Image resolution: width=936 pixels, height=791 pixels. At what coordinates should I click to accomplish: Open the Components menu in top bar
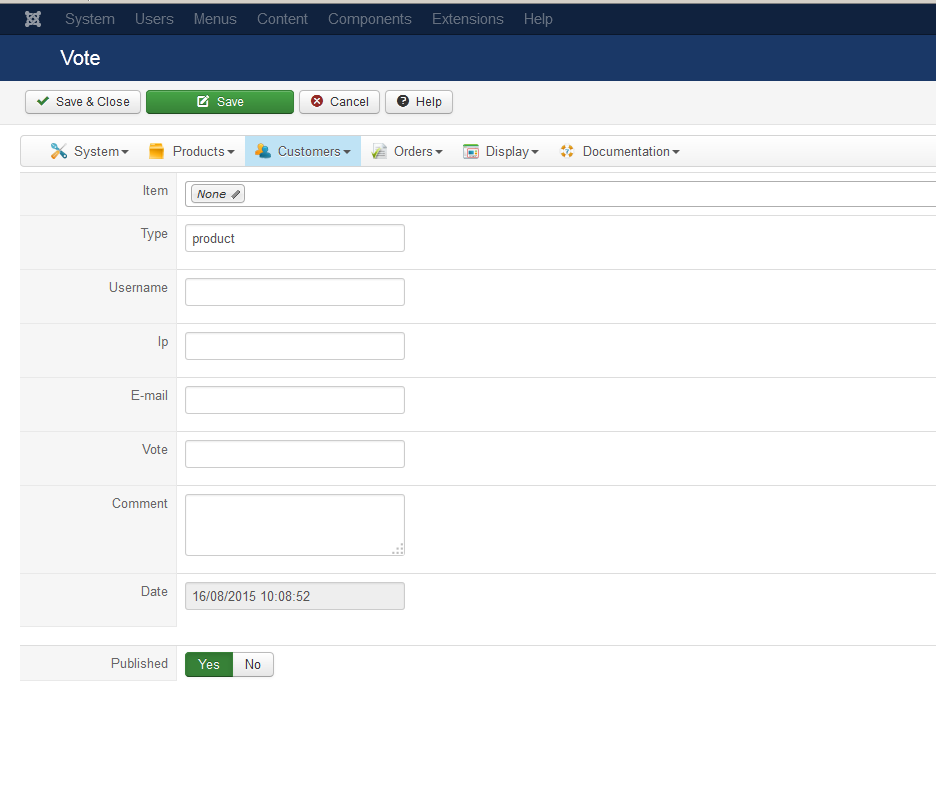pos(369,19)
